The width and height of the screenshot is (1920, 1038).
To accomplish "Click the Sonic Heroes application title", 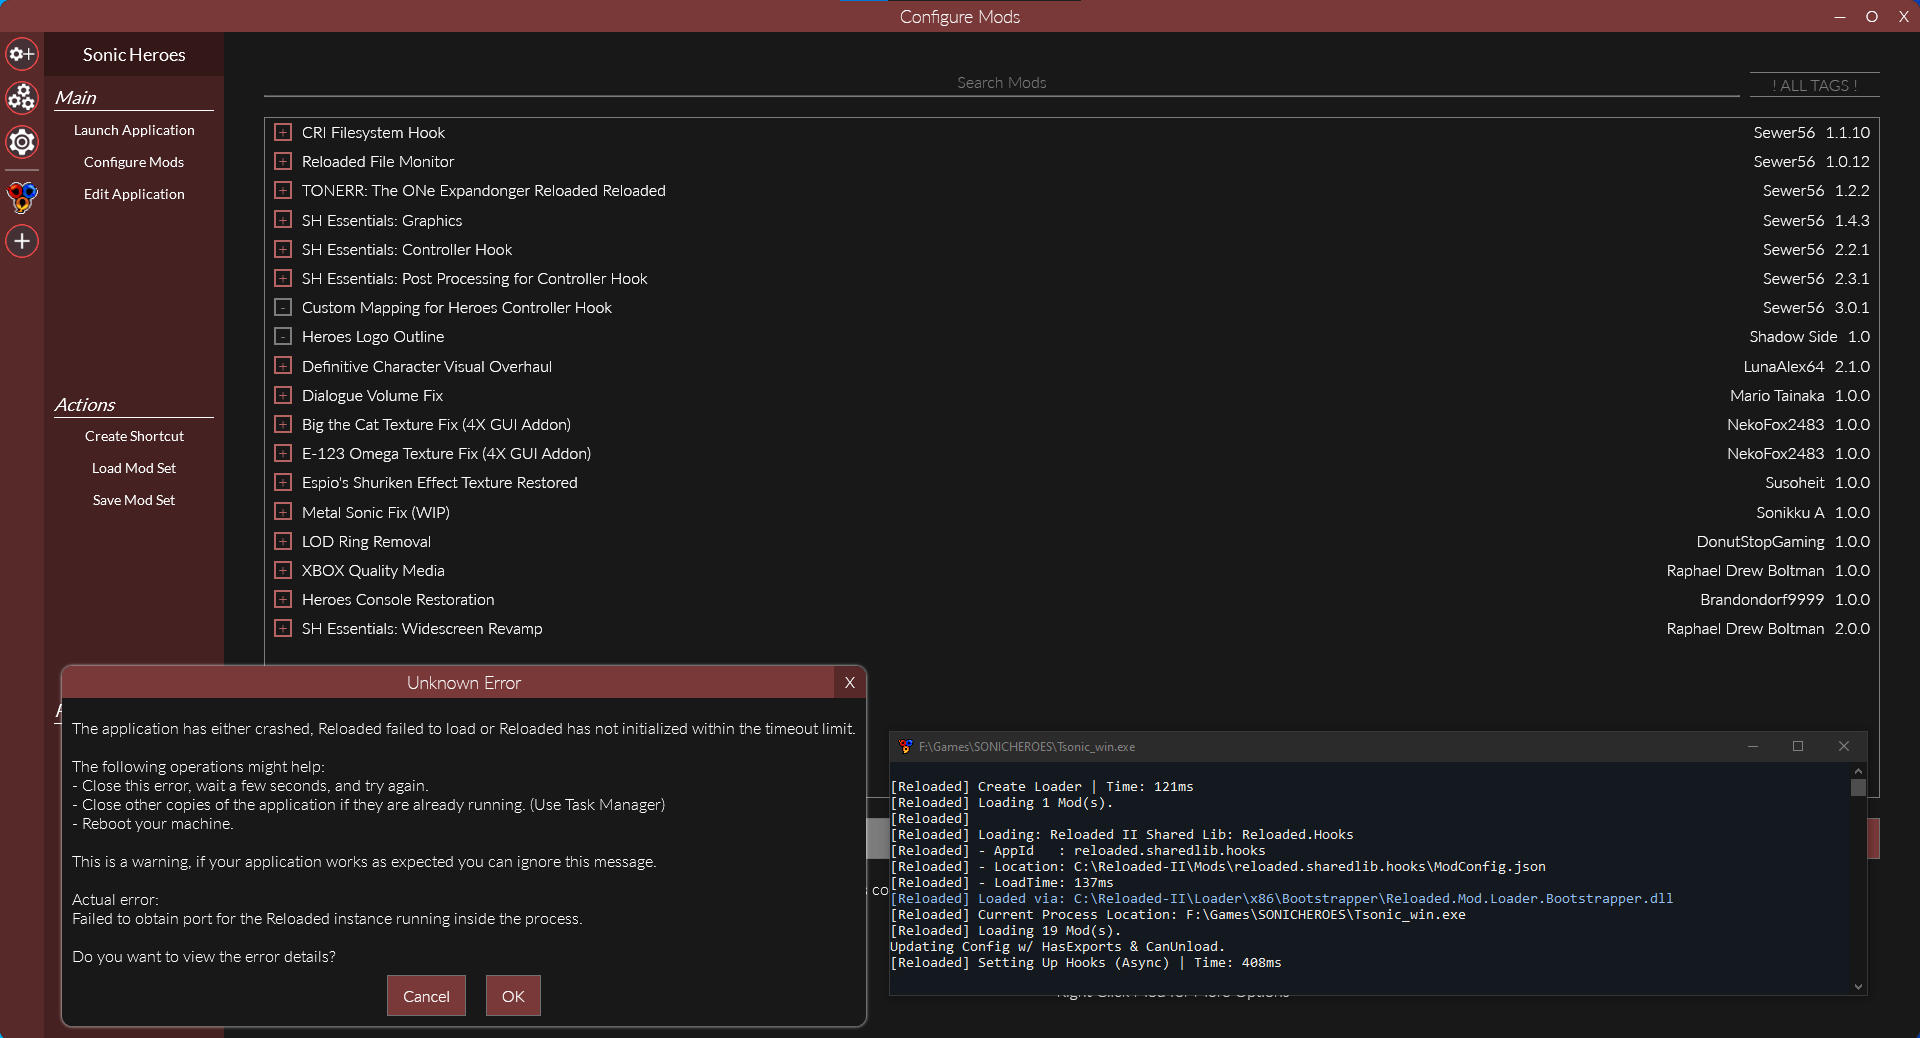I will coord(134,55).
